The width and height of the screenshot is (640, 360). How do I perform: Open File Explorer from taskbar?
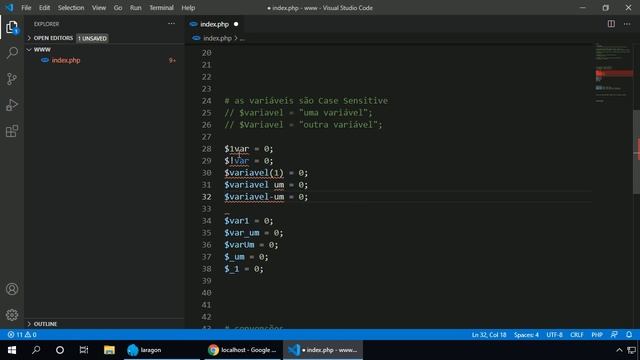point(109,350)
